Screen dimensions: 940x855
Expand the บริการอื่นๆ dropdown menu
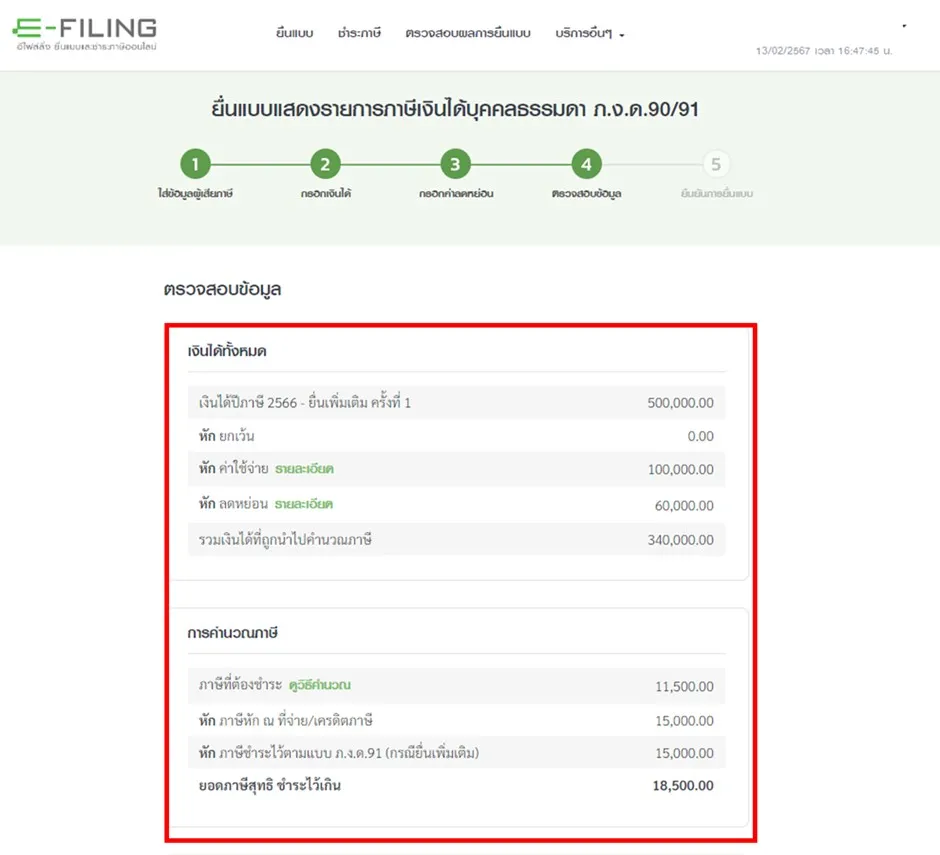tap(590, 34)
